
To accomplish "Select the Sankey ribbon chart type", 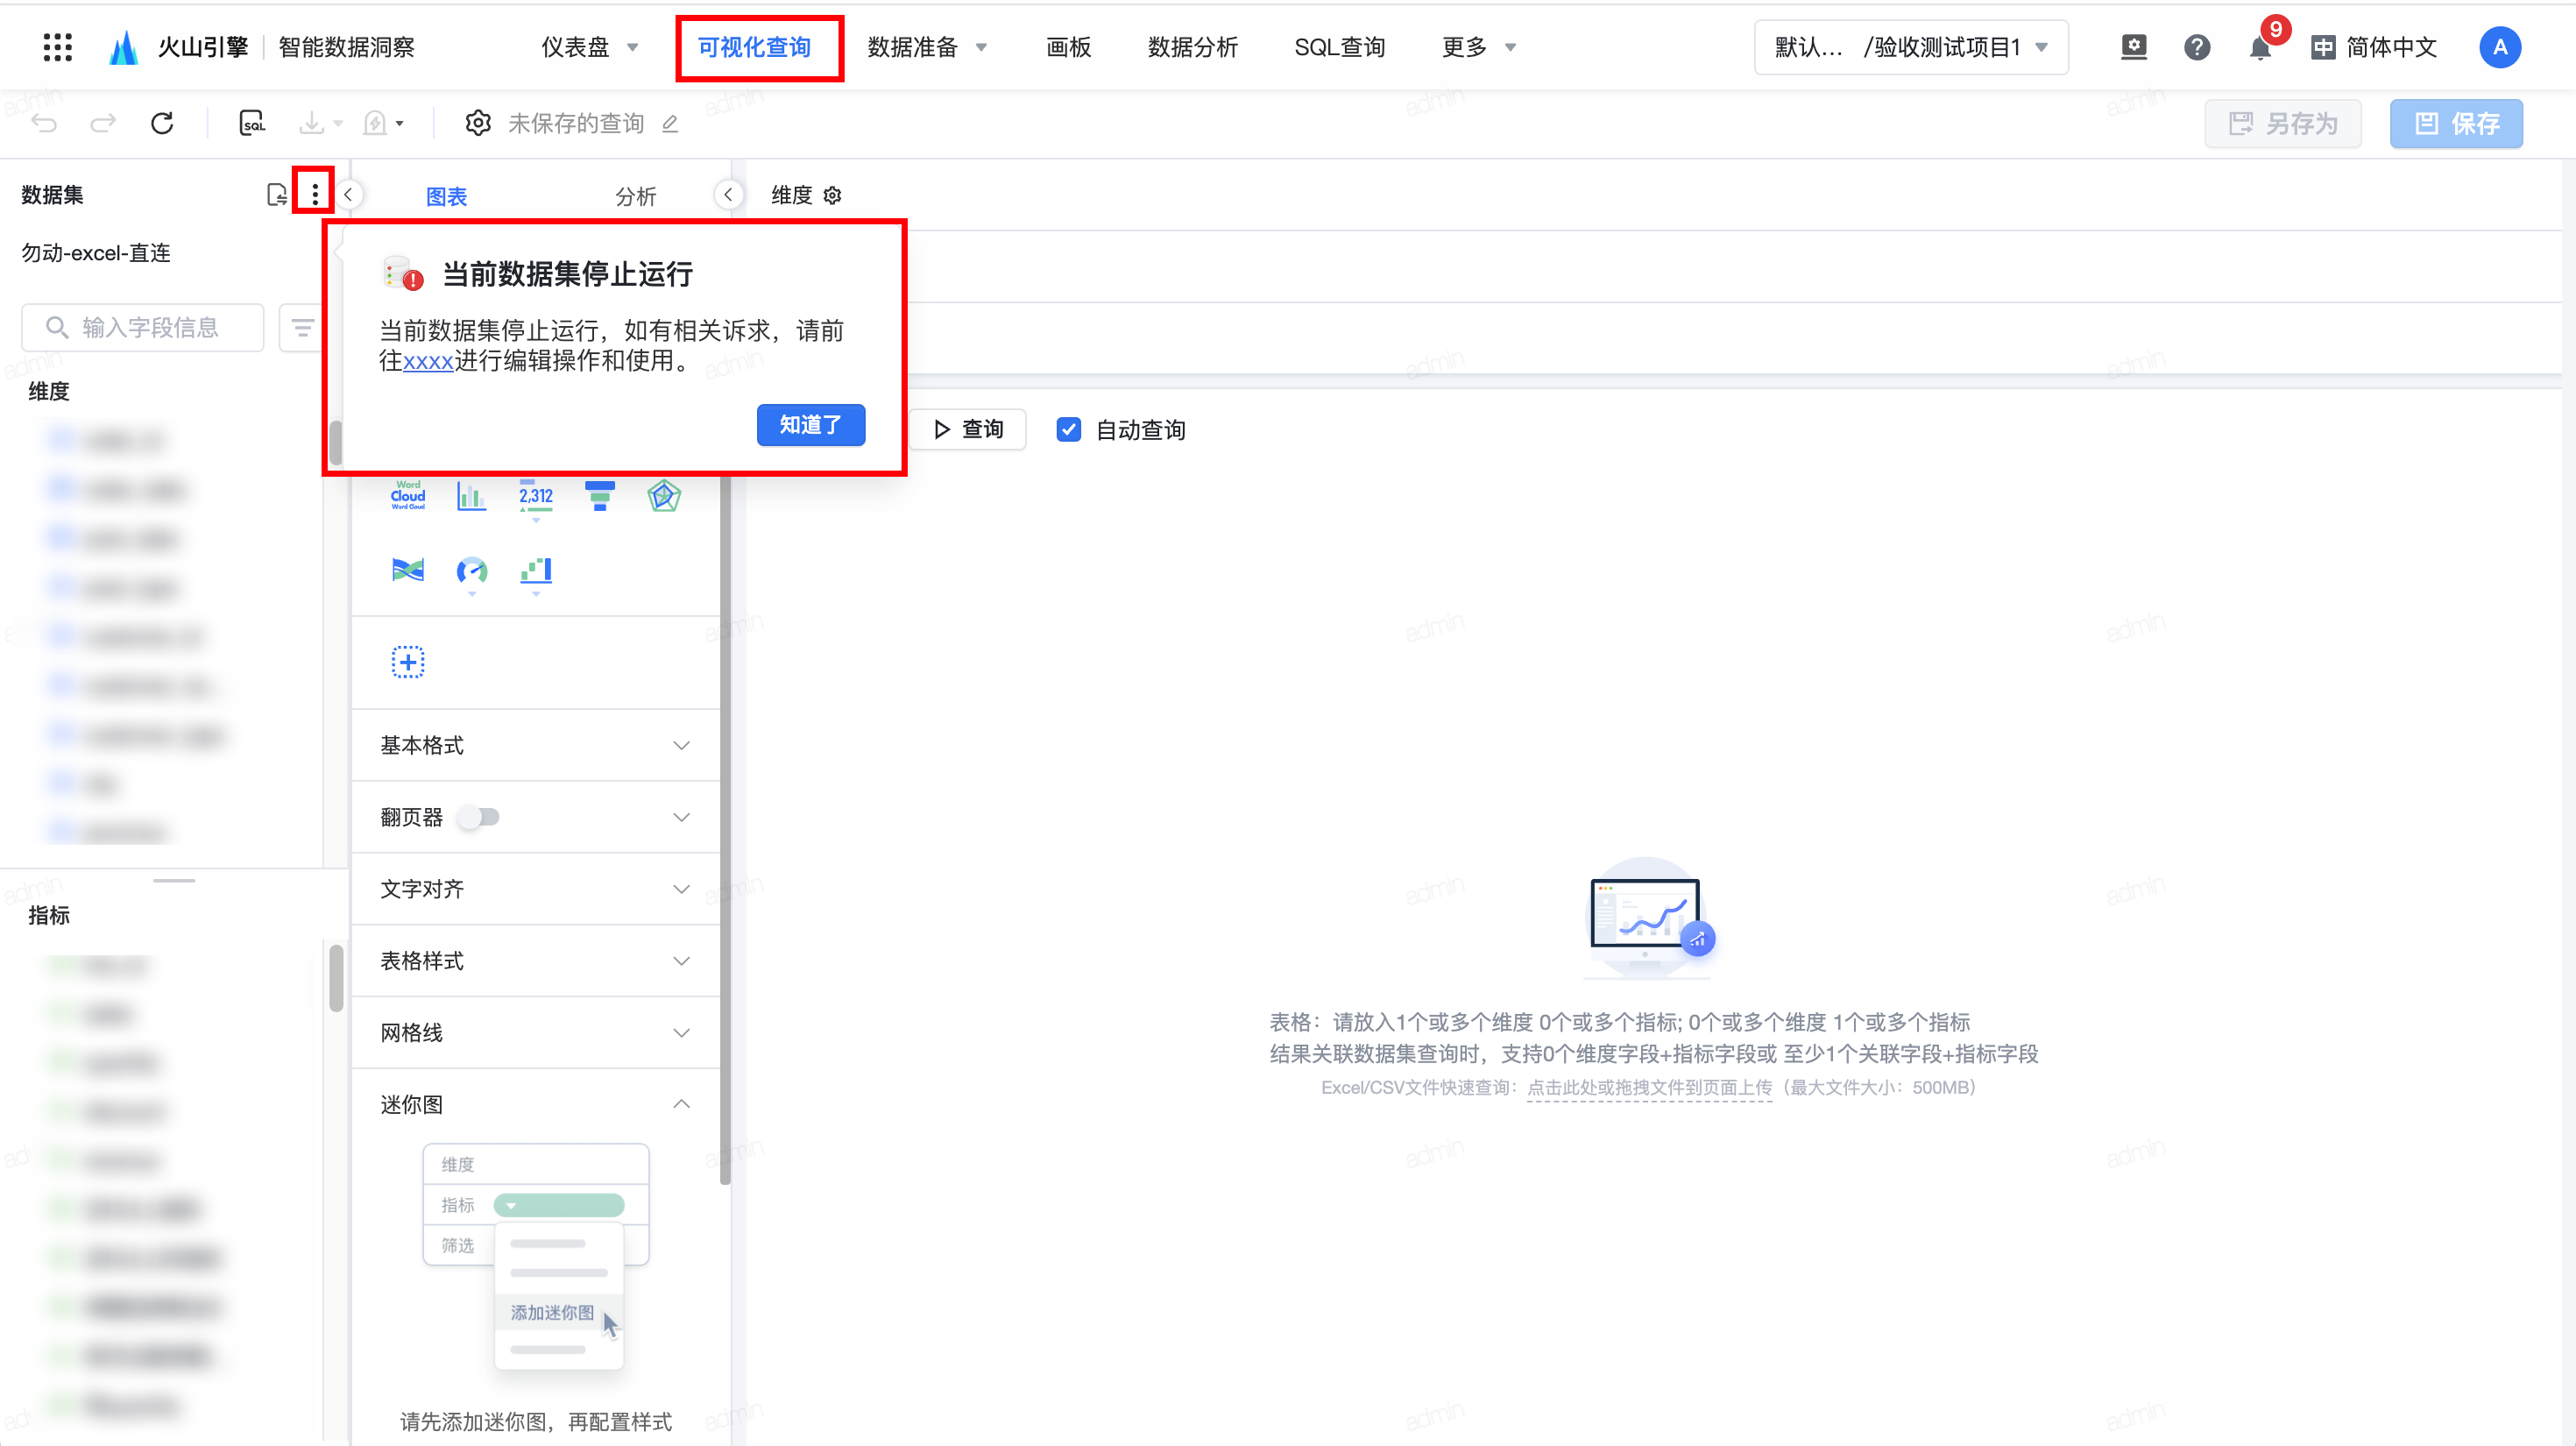I will 408,570.
